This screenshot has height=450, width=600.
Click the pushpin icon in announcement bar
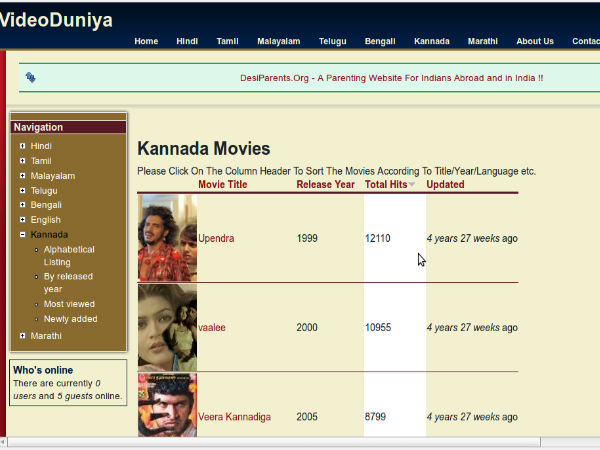point(30,77)
